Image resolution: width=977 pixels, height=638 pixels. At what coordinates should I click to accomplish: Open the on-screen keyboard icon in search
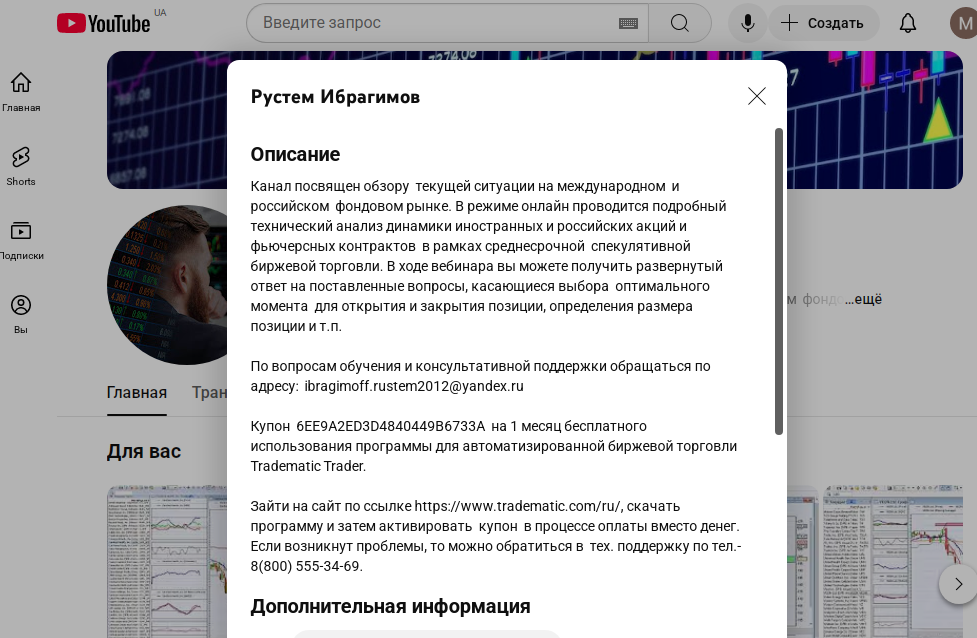pos(628,24)
